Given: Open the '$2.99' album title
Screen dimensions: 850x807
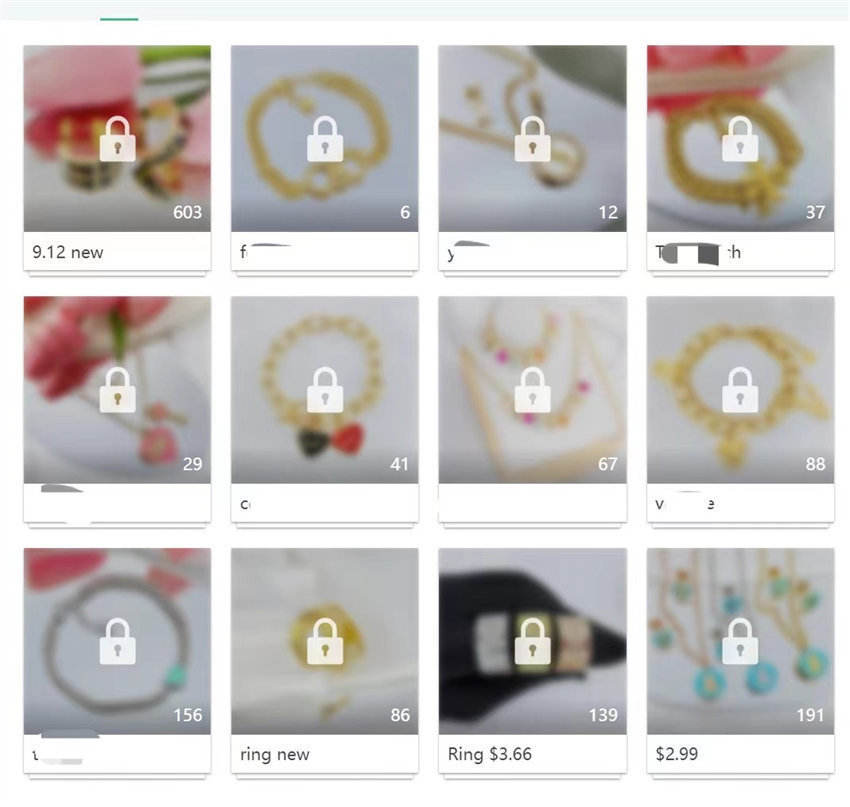Looking at the screenshot, I should click(x=677, y=754).
